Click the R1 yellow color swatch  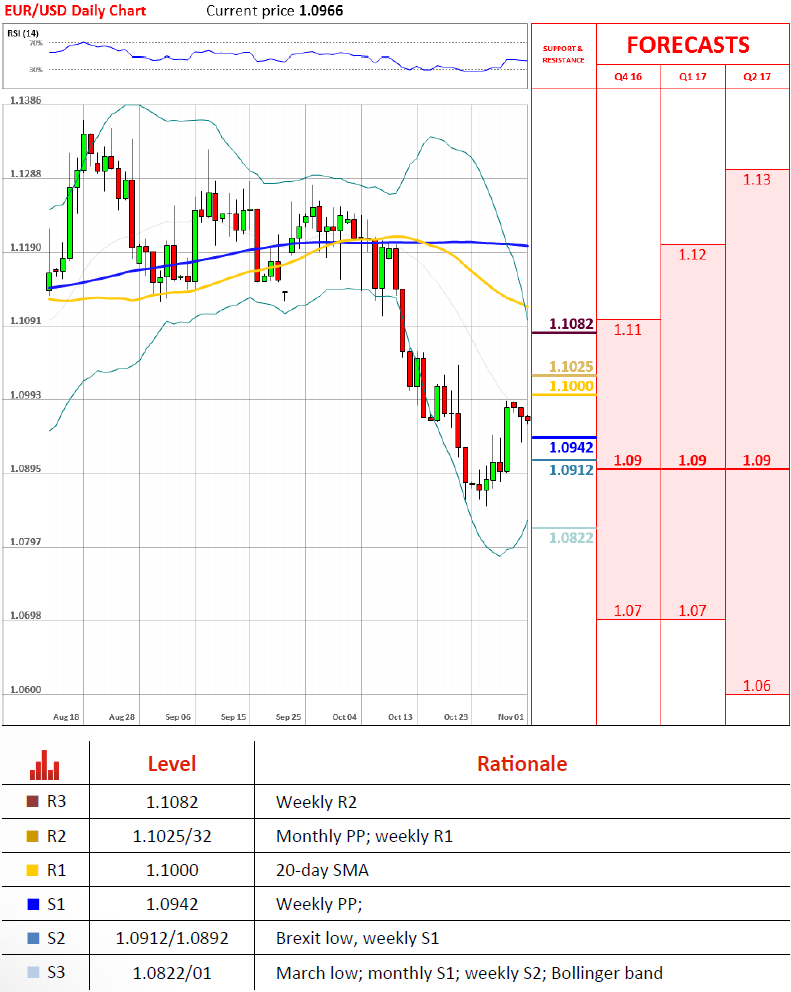pyautogui.click(x=33, y=870)
